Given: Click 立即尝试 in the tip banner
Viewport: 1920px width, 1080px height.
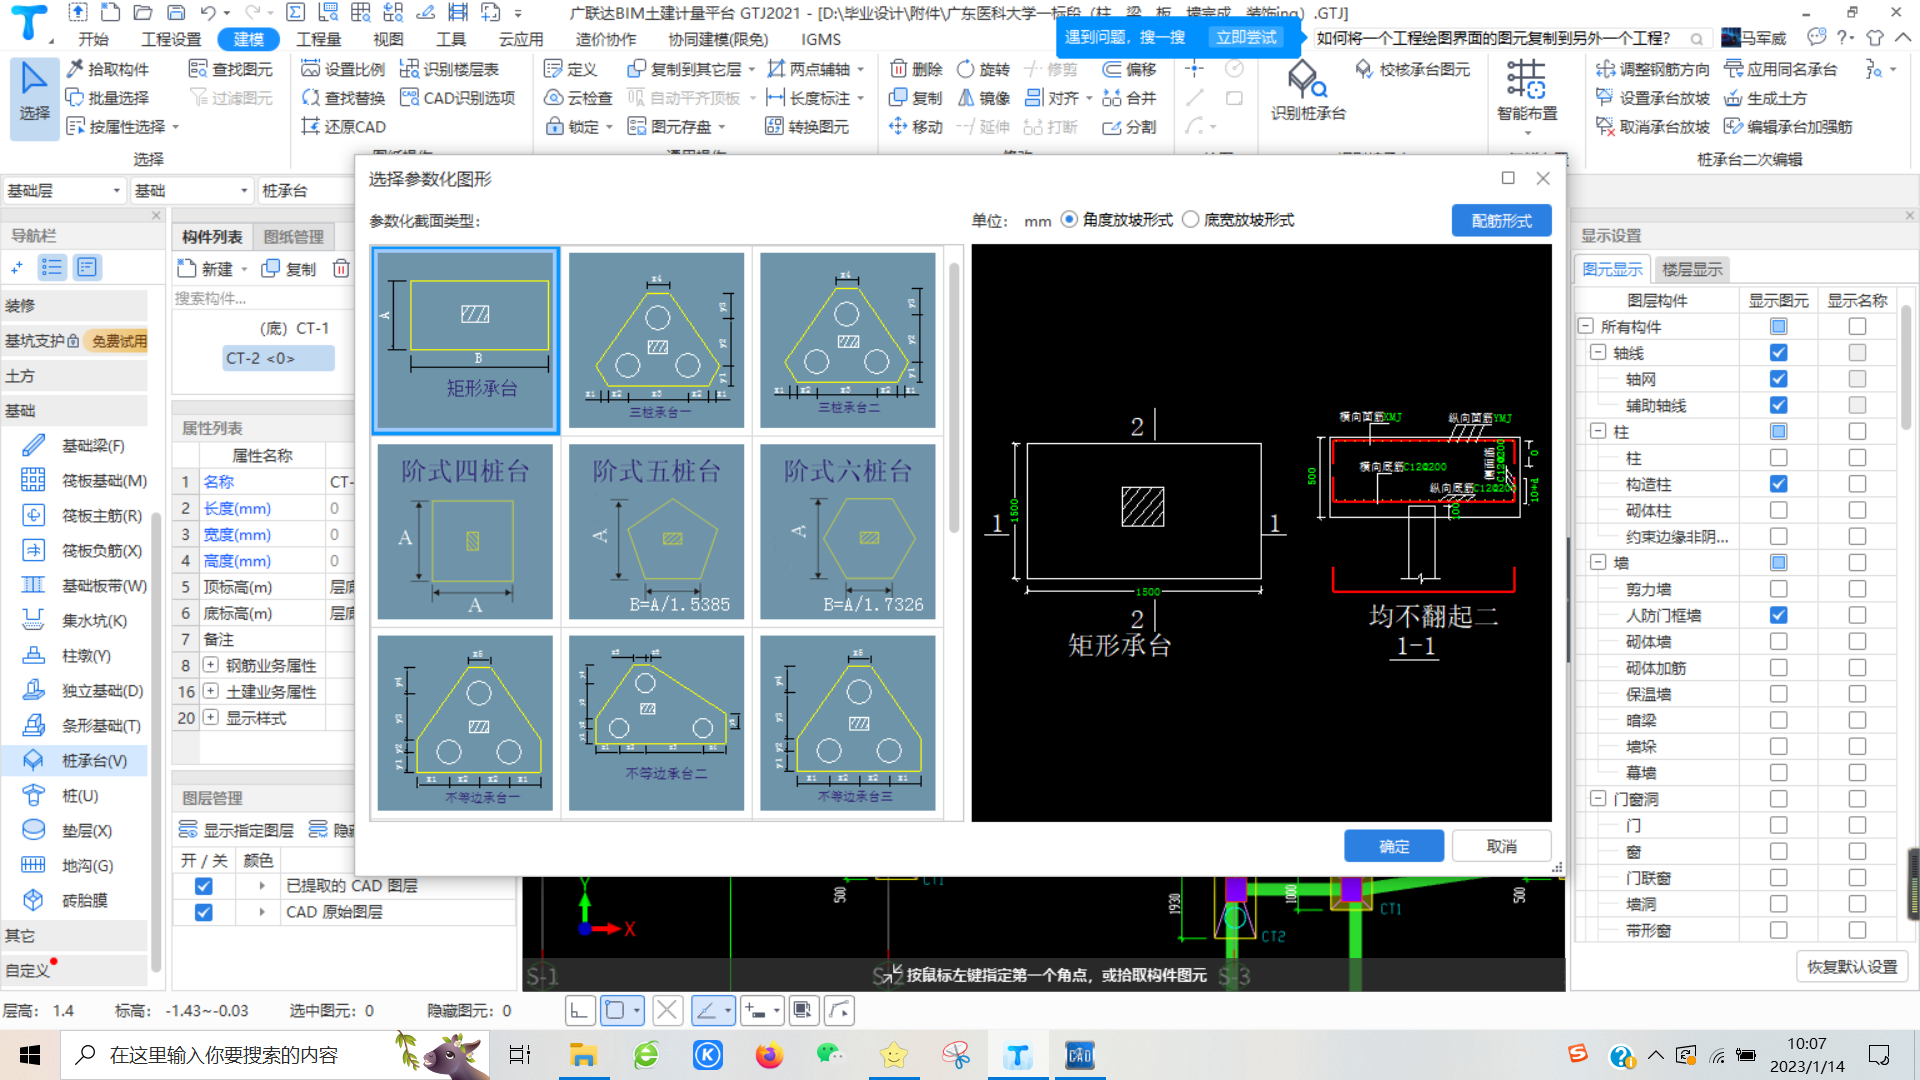Looking at the screenshot, I should coord(1246,37).
